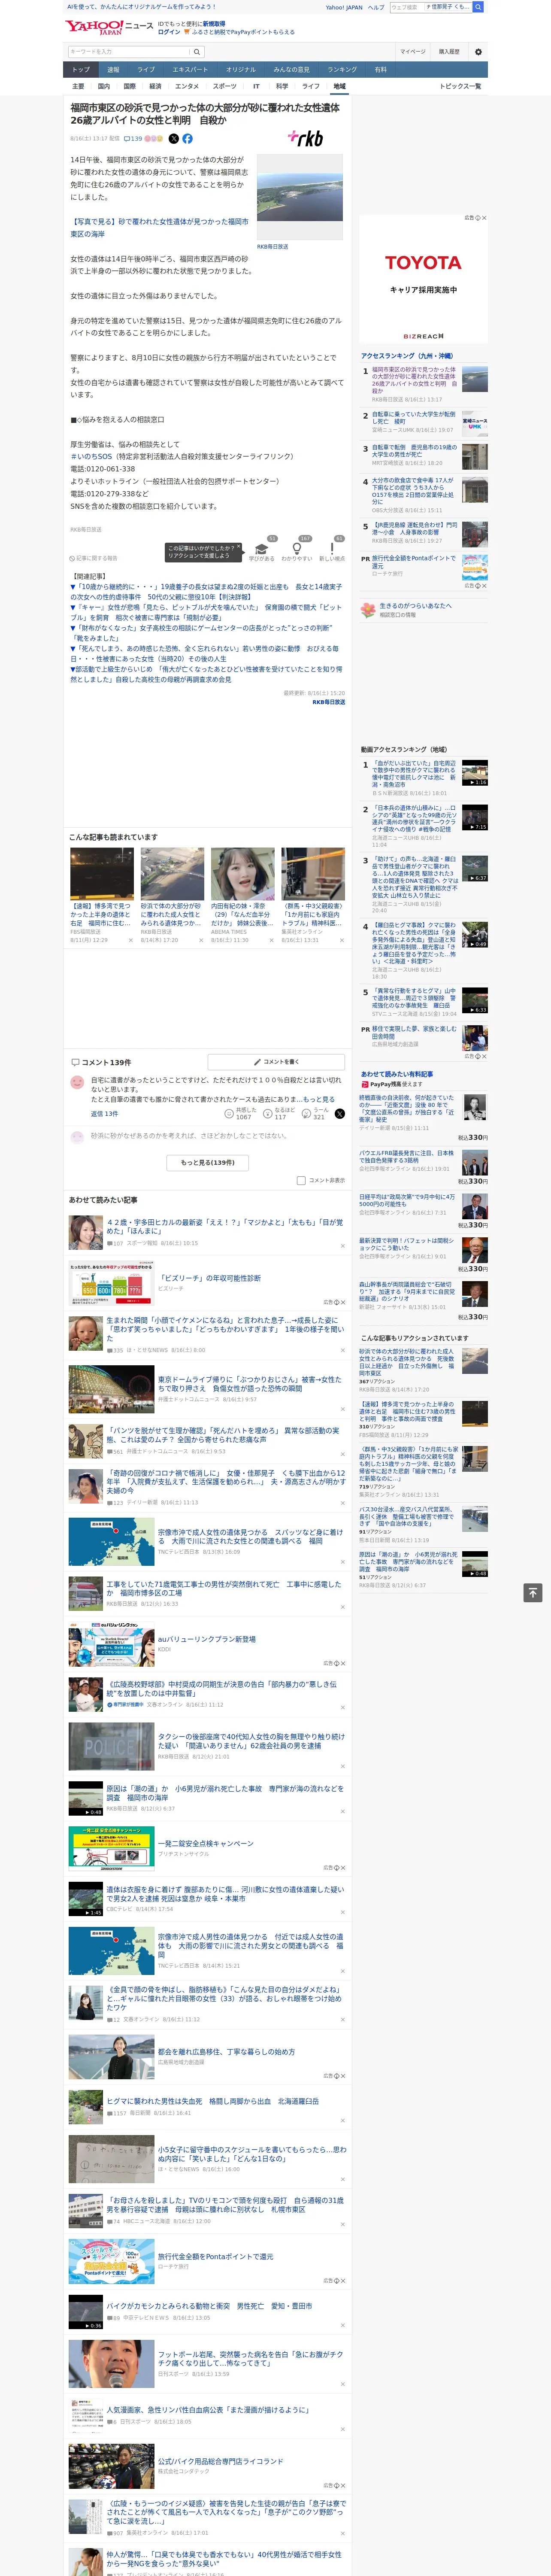This screenshot has height=2576, width=551.
Task: Open 人気漫画家、急性リンパ性白血病公表 article
Action: [208, 2410]
